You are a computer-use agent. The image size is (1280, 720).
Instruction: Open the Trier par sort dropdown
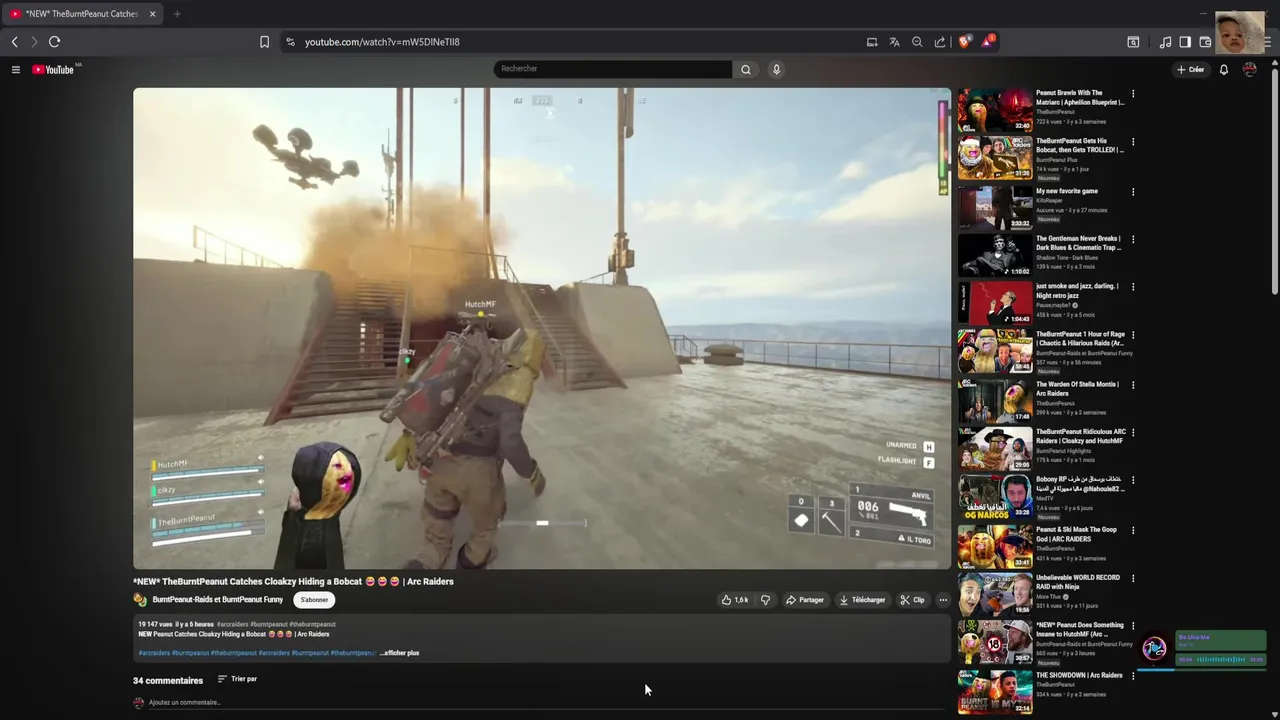click(x=237, y=679)
